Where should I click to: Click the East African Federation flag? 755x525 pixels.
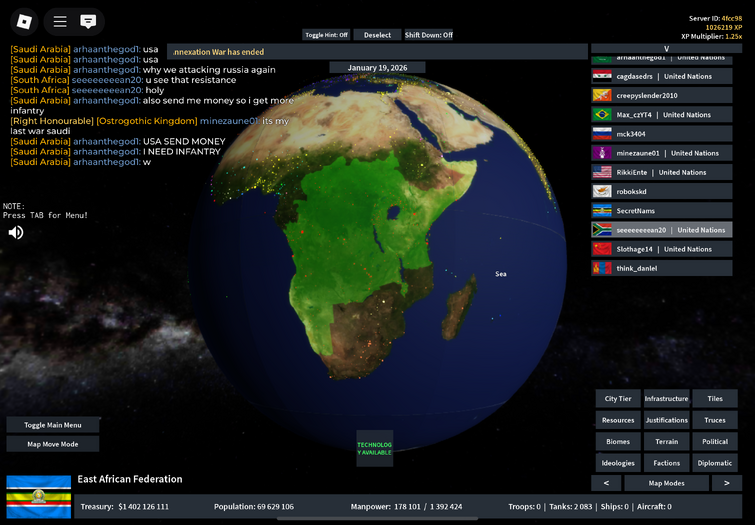tap(39, 497)
